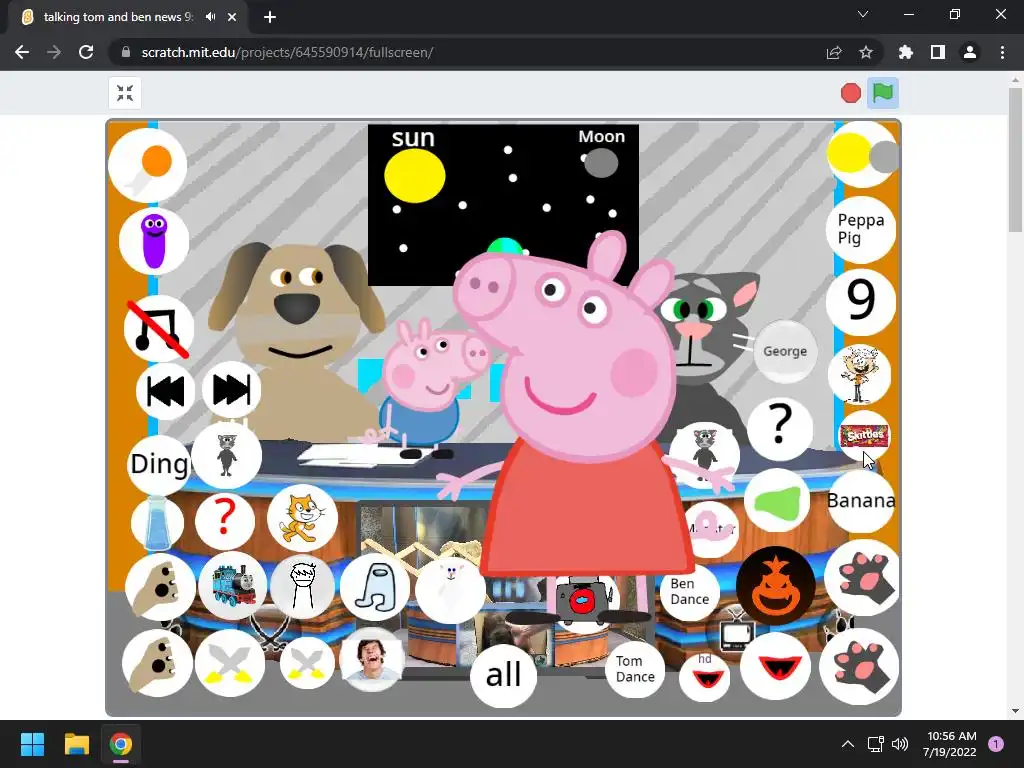The image size is (1024, 768).
Task: Show hidden system tray icons
Action: [x=848, y=744]
